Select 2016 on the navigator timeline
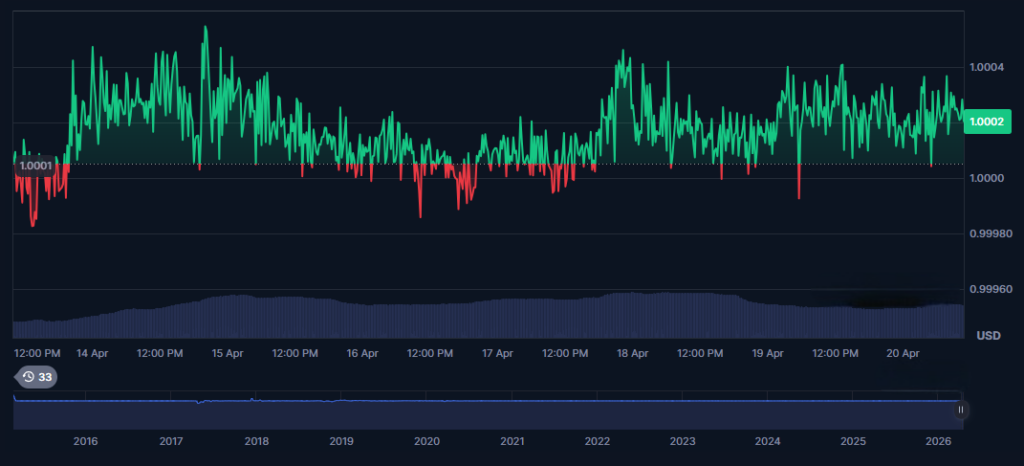Image resolution: width=1024 pixels, height=466 pixels. click(86, 441)
